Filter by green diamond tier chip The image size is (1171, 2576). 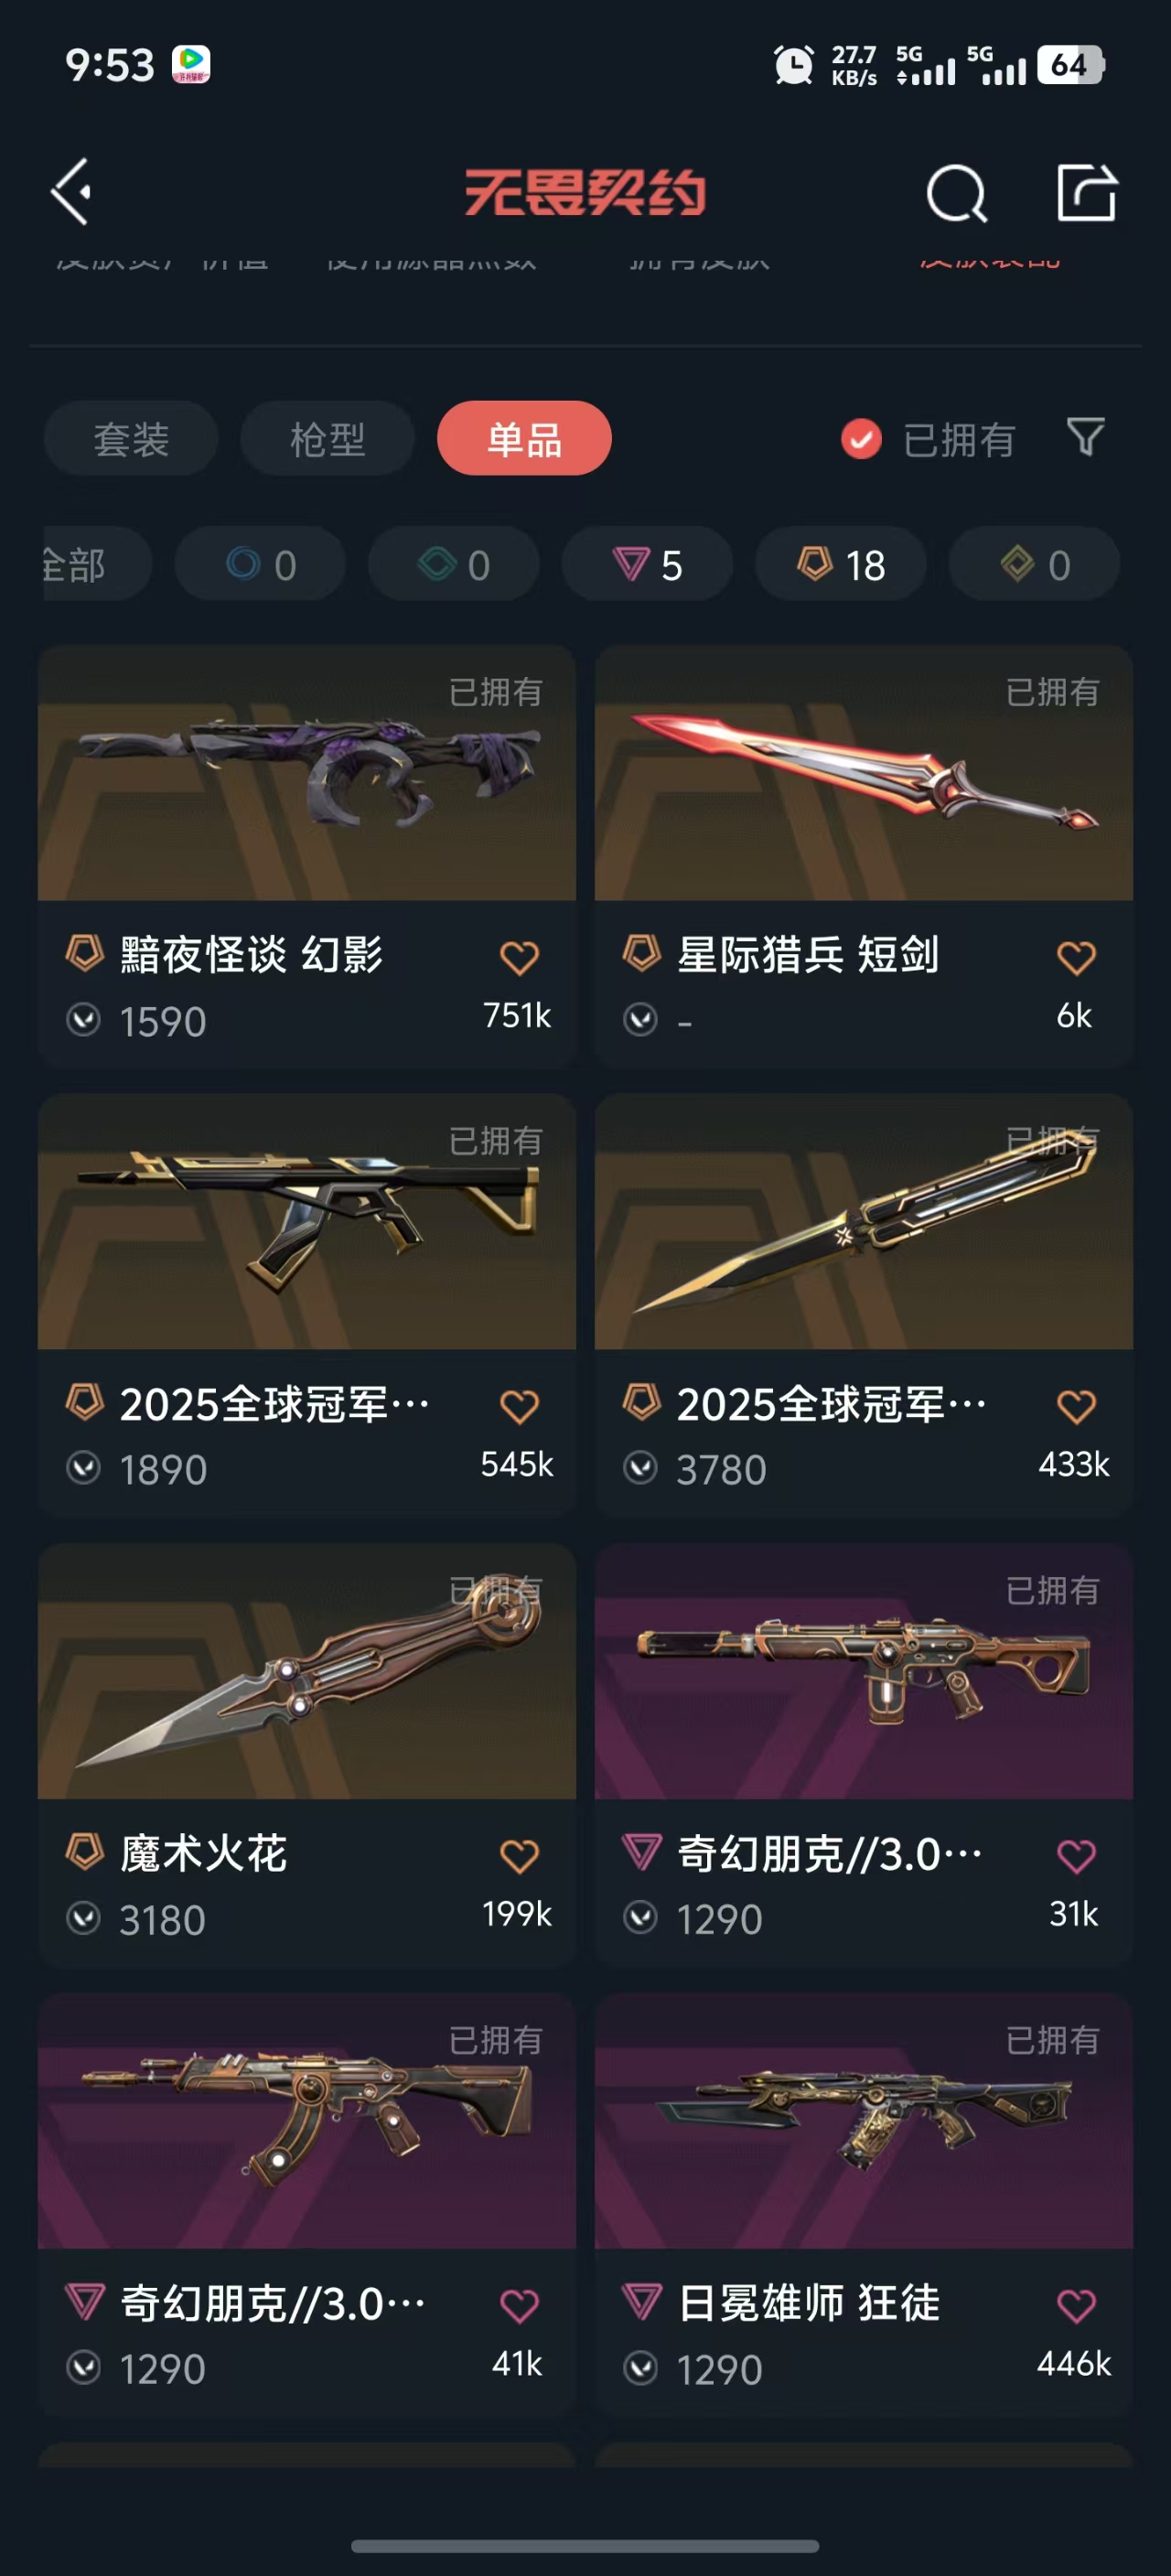[454, 564]
